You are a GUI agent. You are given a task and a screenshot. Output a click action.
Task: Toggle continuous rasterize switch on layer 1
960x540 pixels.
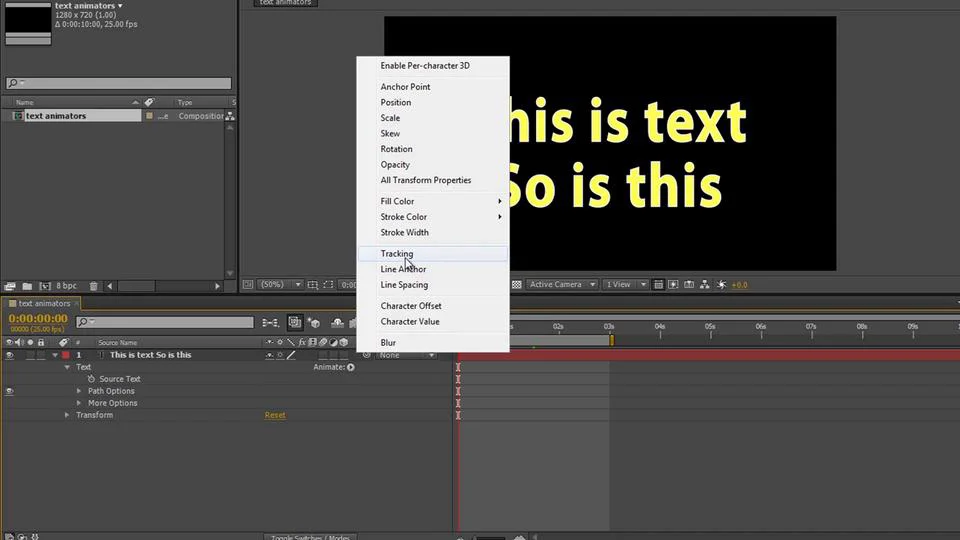pos(280,355)
